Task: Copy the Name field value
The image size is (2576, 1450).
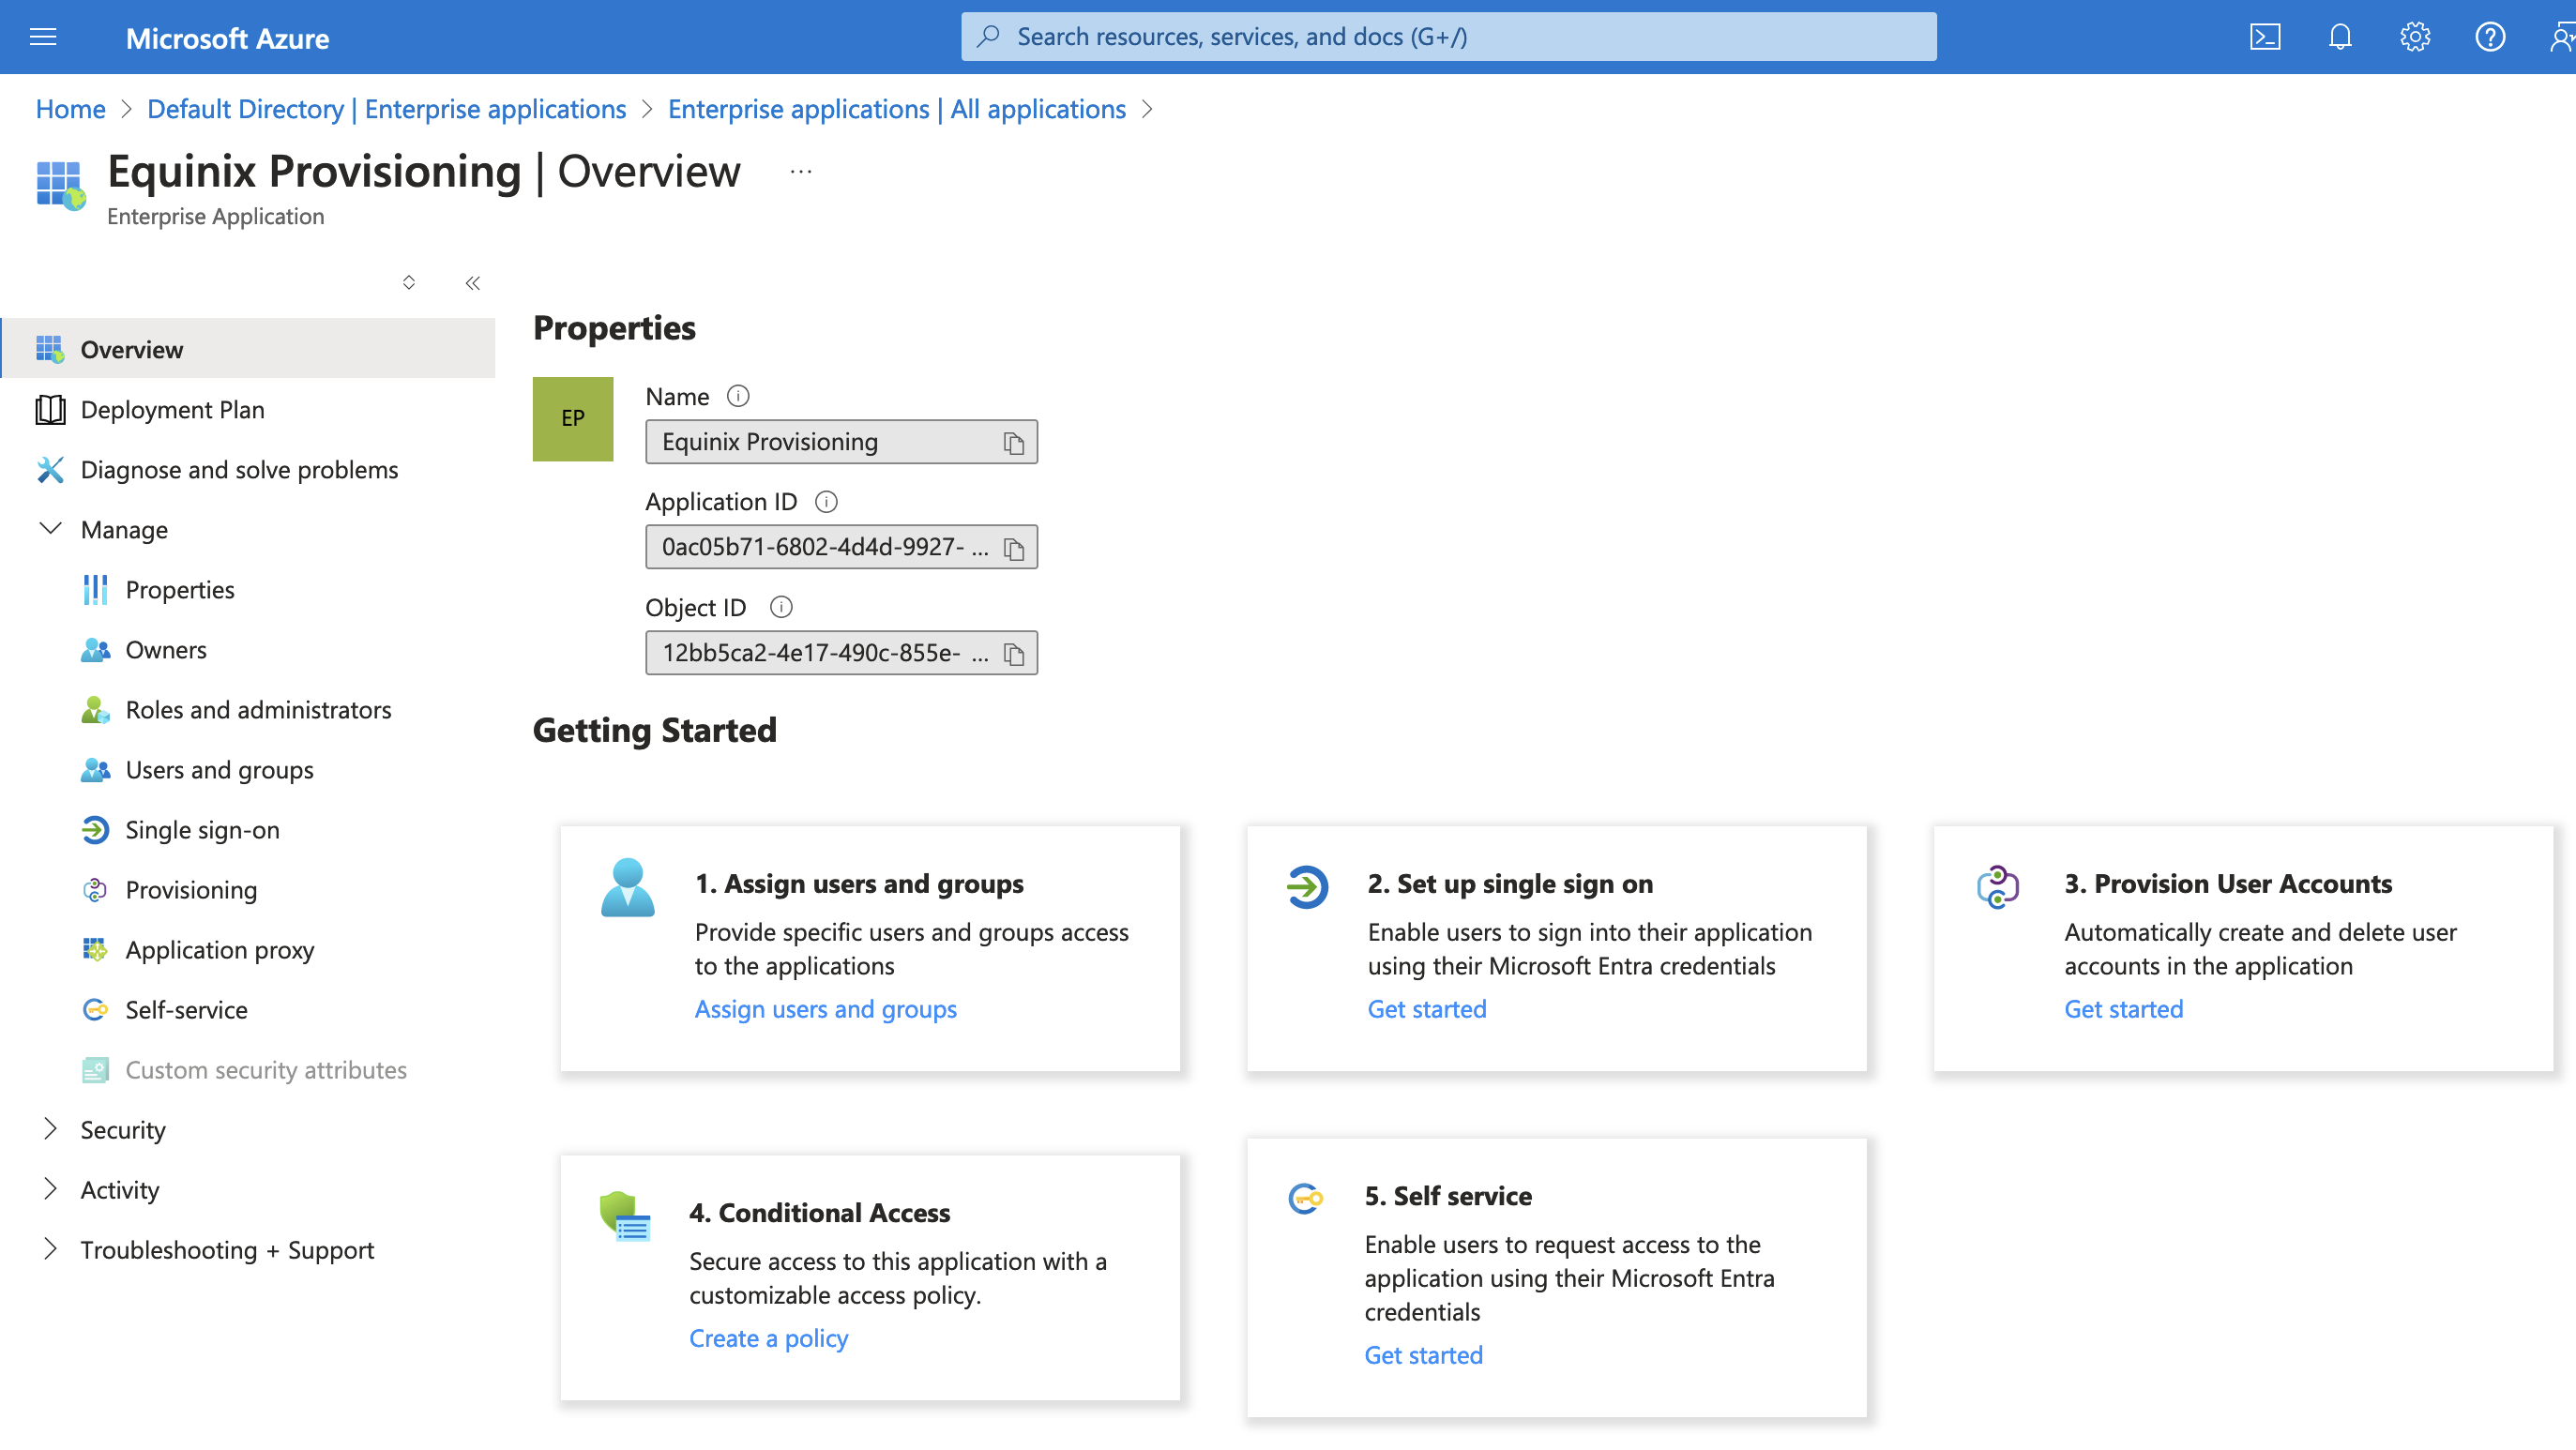Action: (1013, 443)
